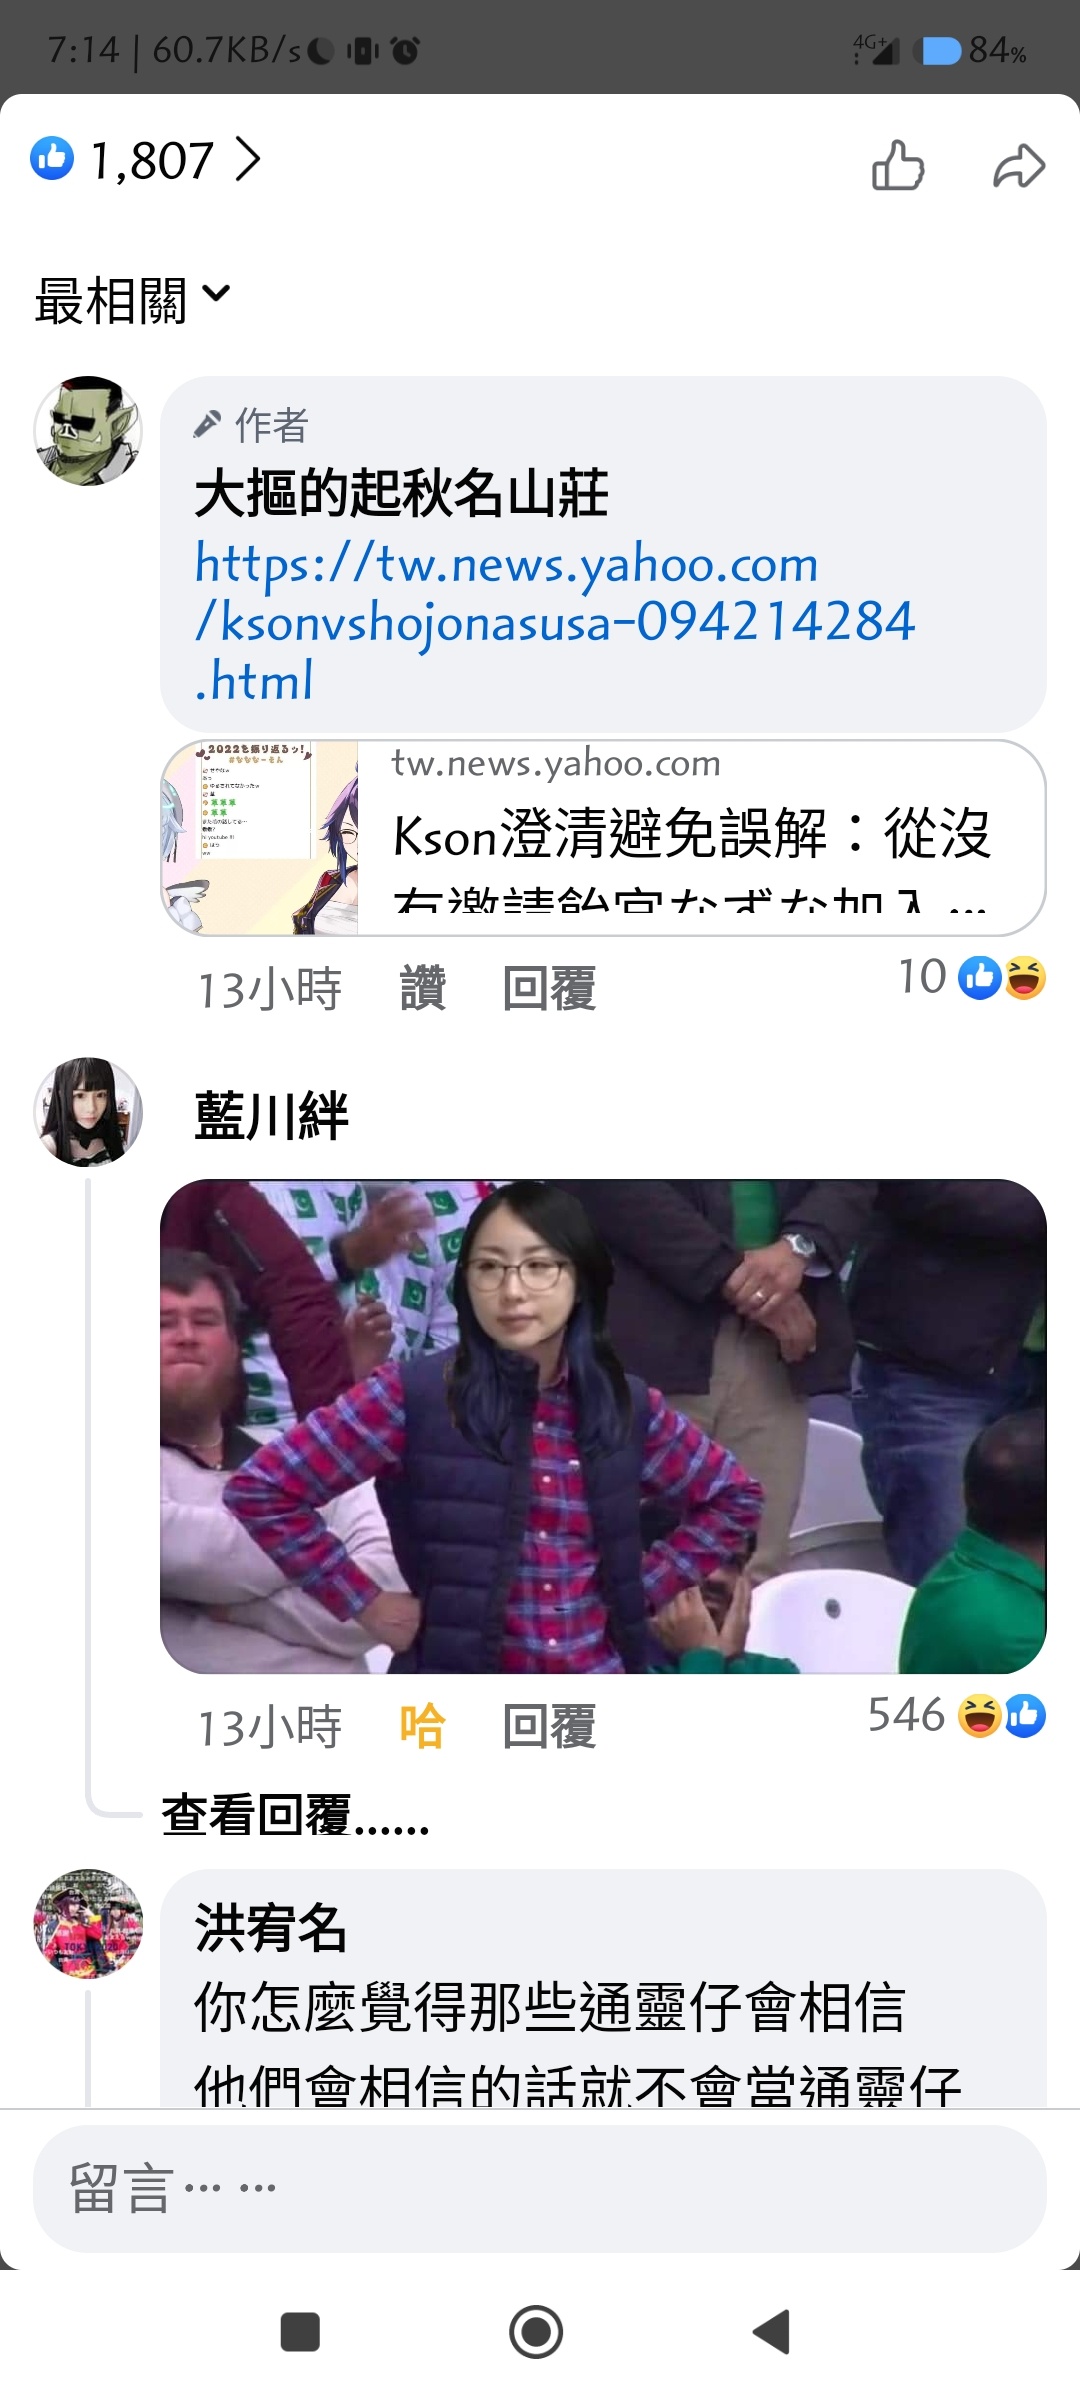Open the author's orc avatar profile
This screenshot has height=2400, width=1080.
tap(88, 431)
